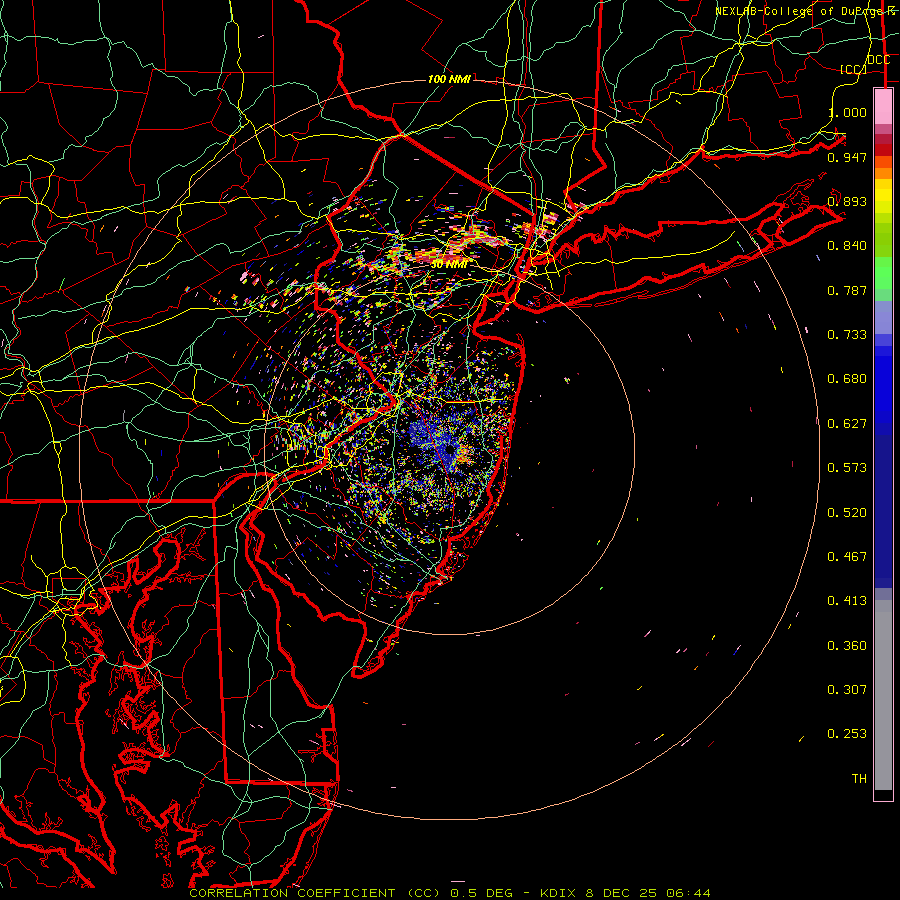Pick the bright green color bar segment
900x900 pixels.
(x=883, y=273)
